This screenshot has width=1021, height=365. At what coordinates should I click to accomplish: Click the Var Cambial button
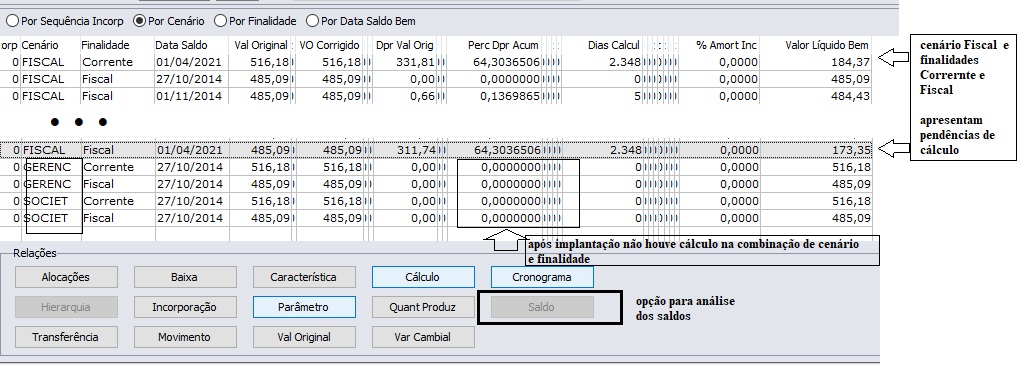point(423,337)
